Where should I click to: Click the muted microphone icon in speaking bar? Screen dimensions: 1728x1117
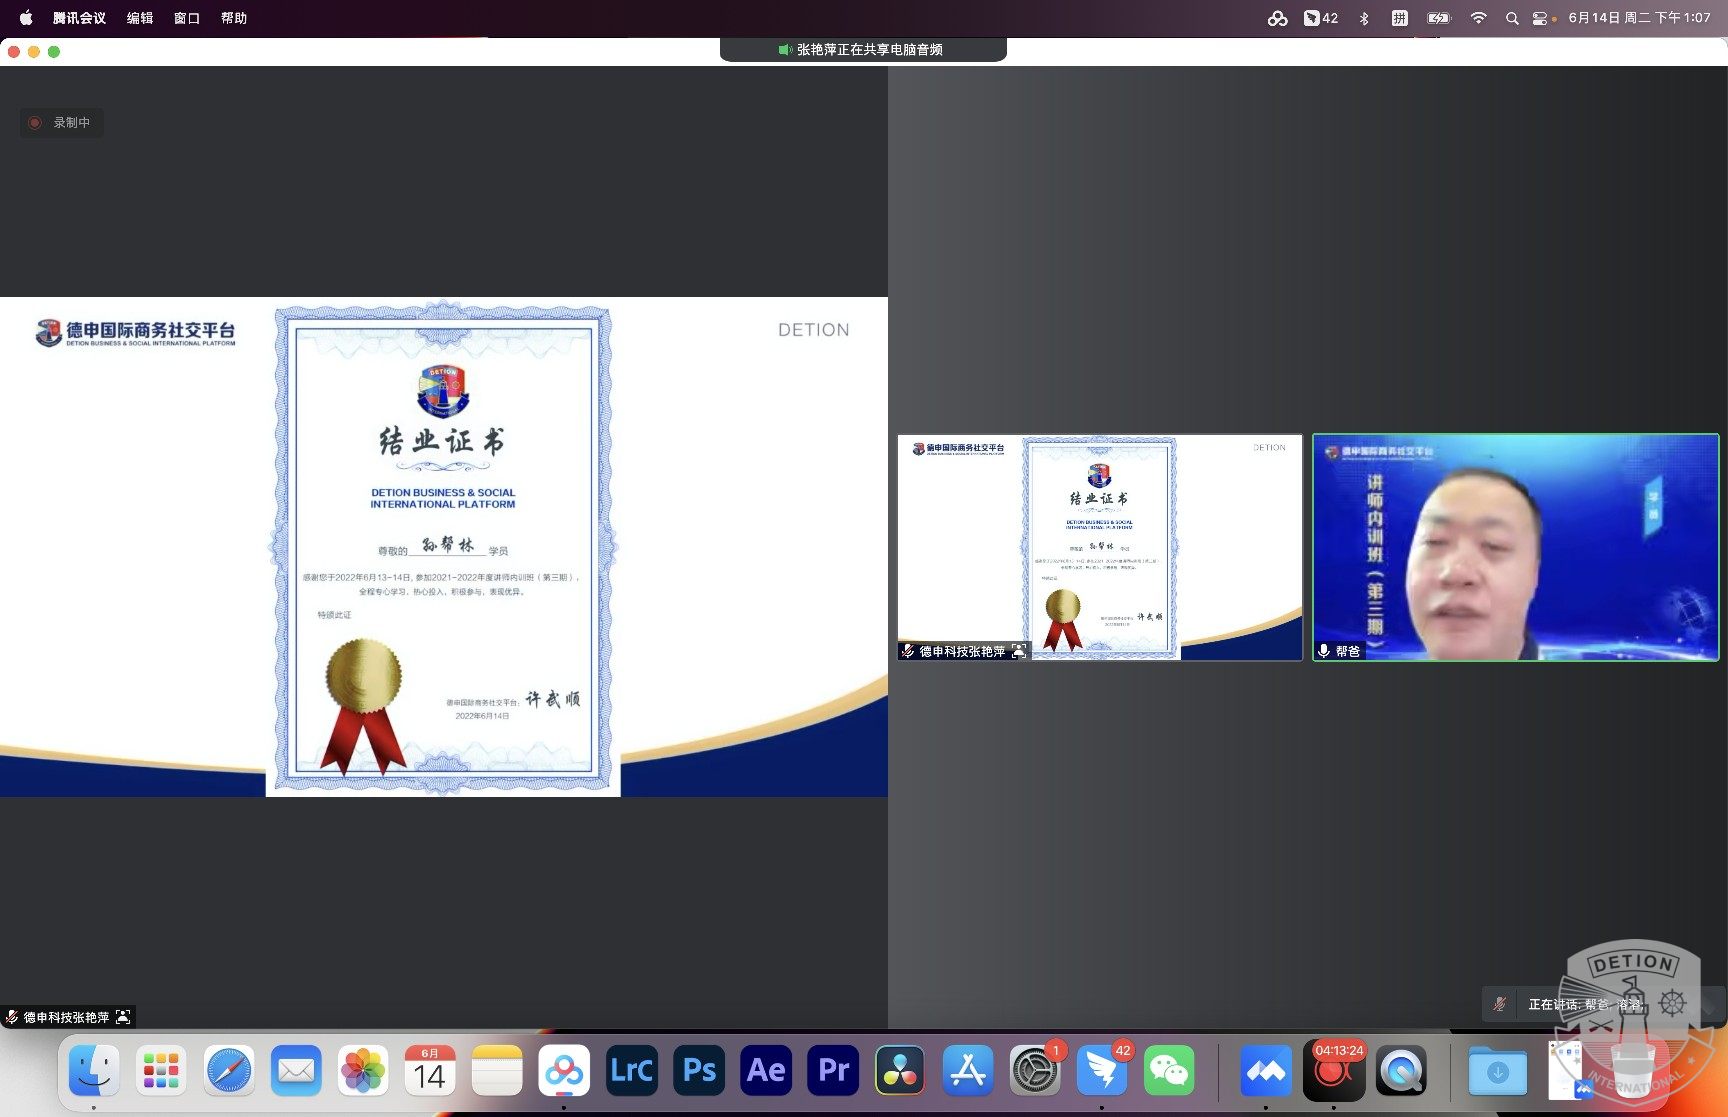pos(1500,1004)
